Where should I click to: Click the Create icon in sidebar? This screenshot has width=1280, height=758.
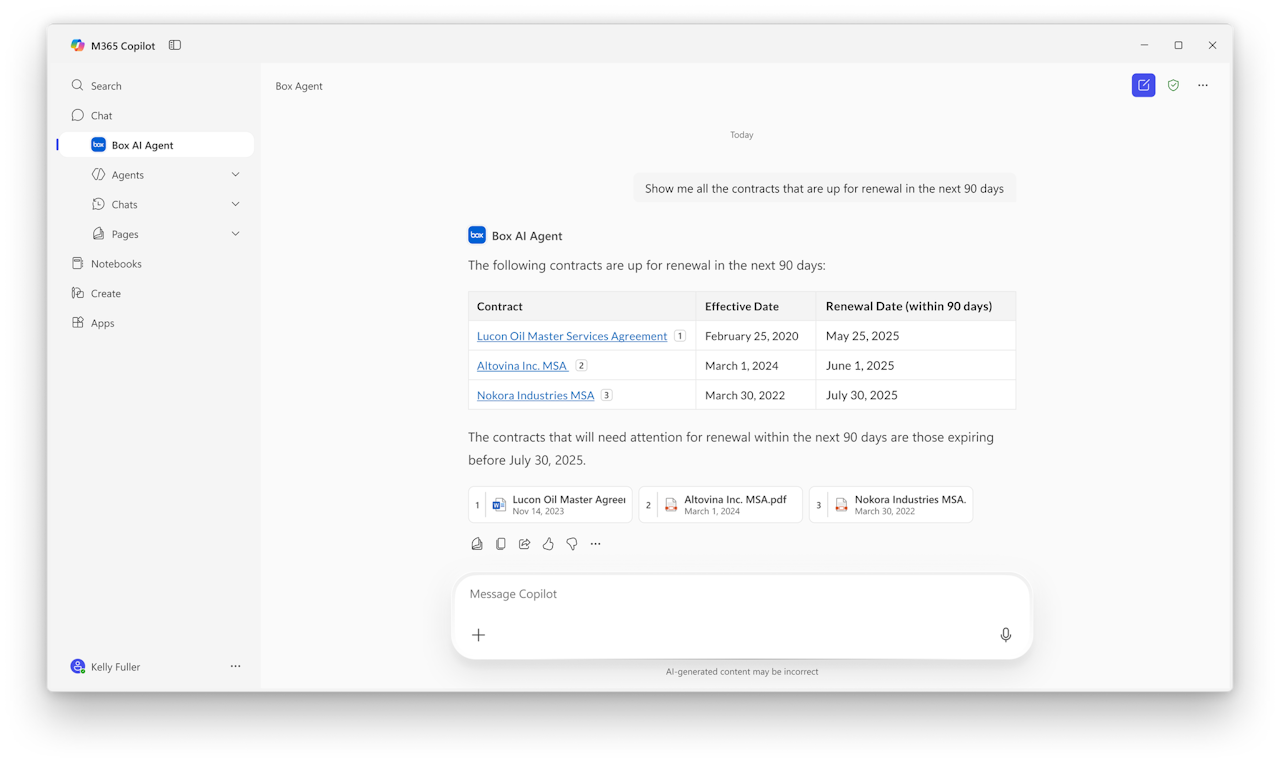tap(78, 293)
